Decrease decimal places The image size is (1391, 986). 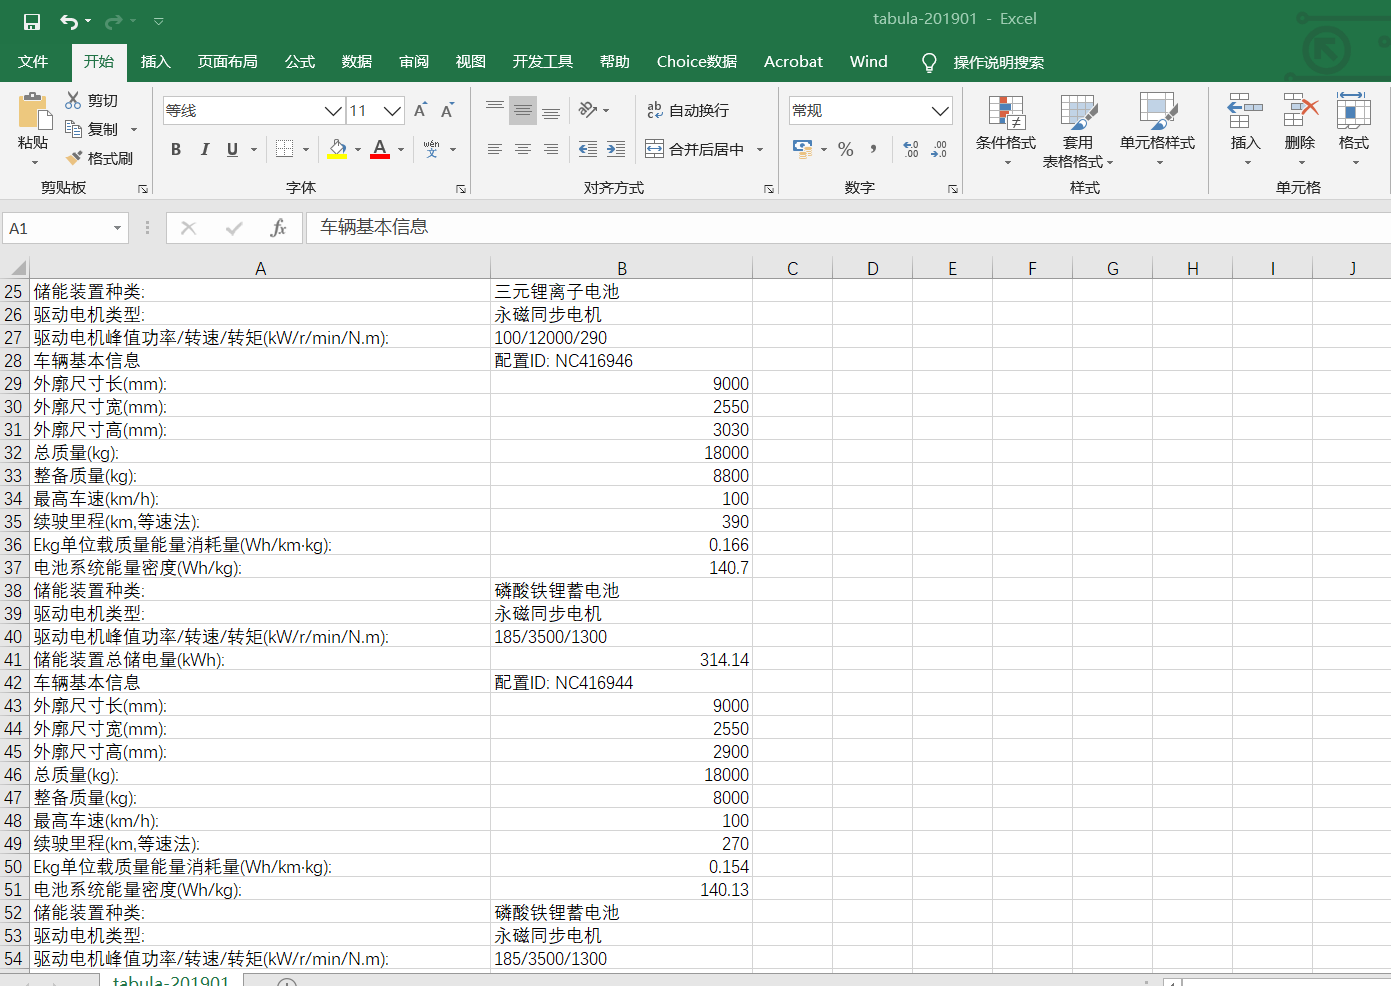(939, 149)
